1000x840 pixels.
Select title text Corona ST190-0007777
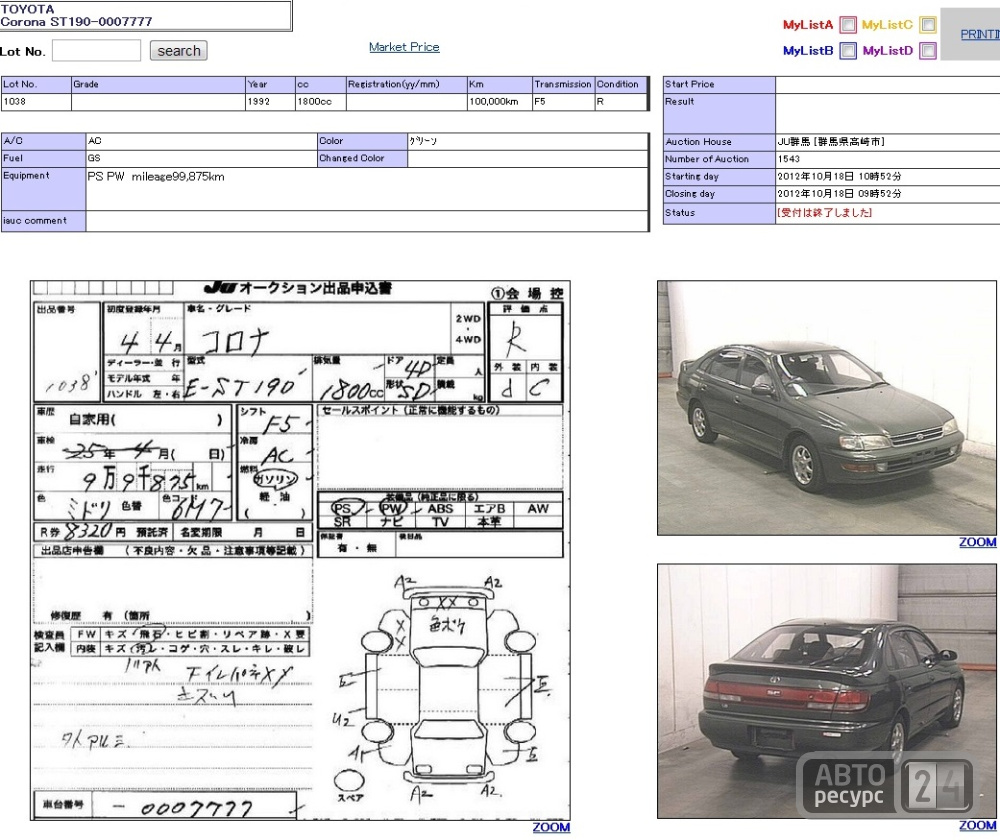(76, 22)
